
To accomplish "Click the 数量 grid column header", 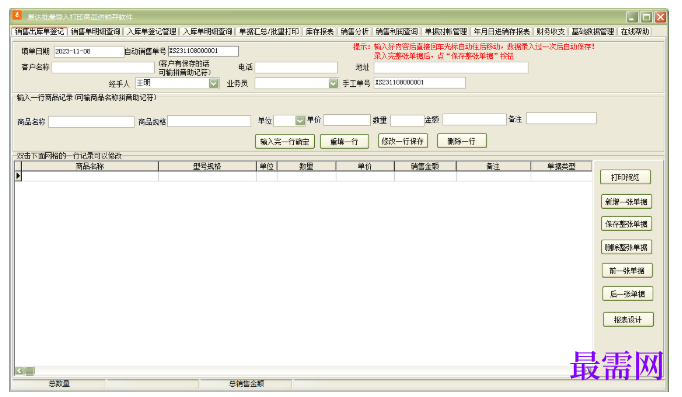I will click(x=307, y=166).
